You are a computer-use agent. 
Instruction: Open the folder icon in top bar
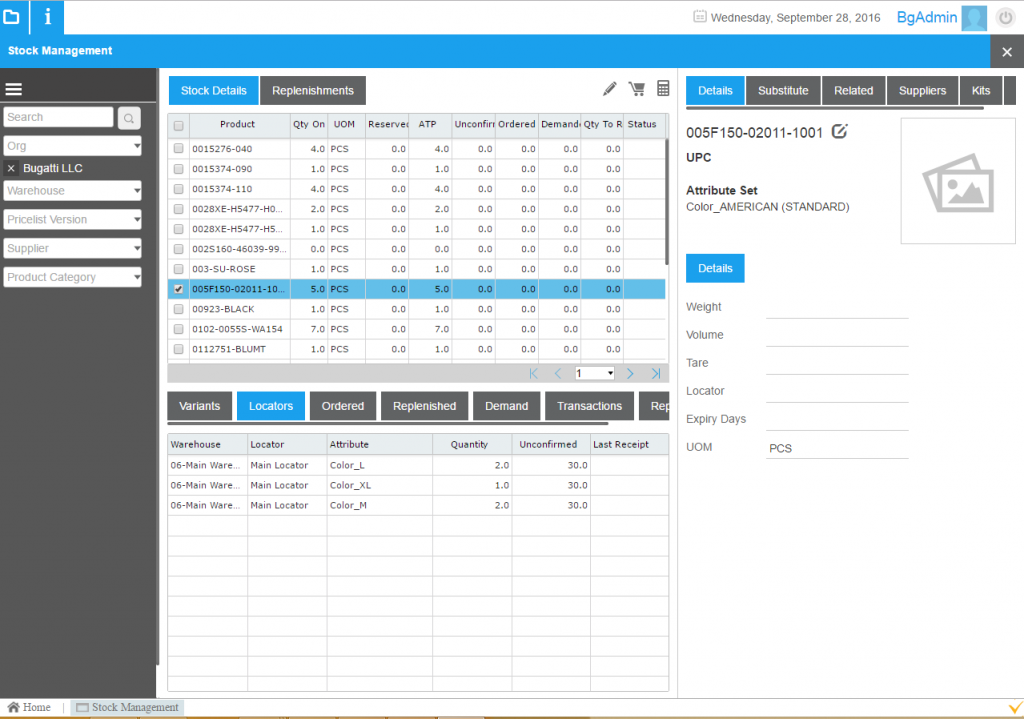(x=12, y=17)
